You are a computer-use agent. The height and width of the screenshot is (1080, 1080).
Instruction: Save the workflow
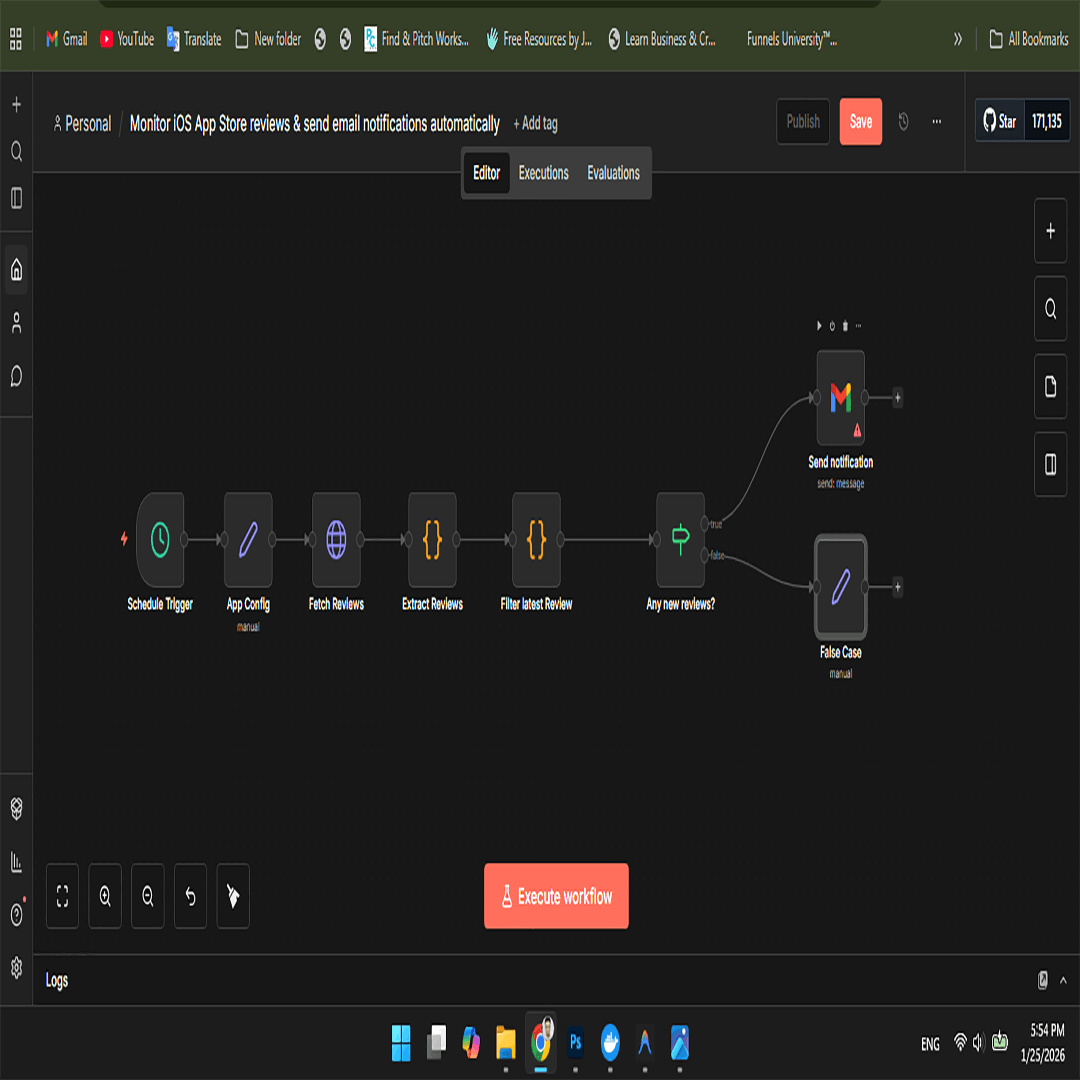pyautogui.click(x=860, y=121)
